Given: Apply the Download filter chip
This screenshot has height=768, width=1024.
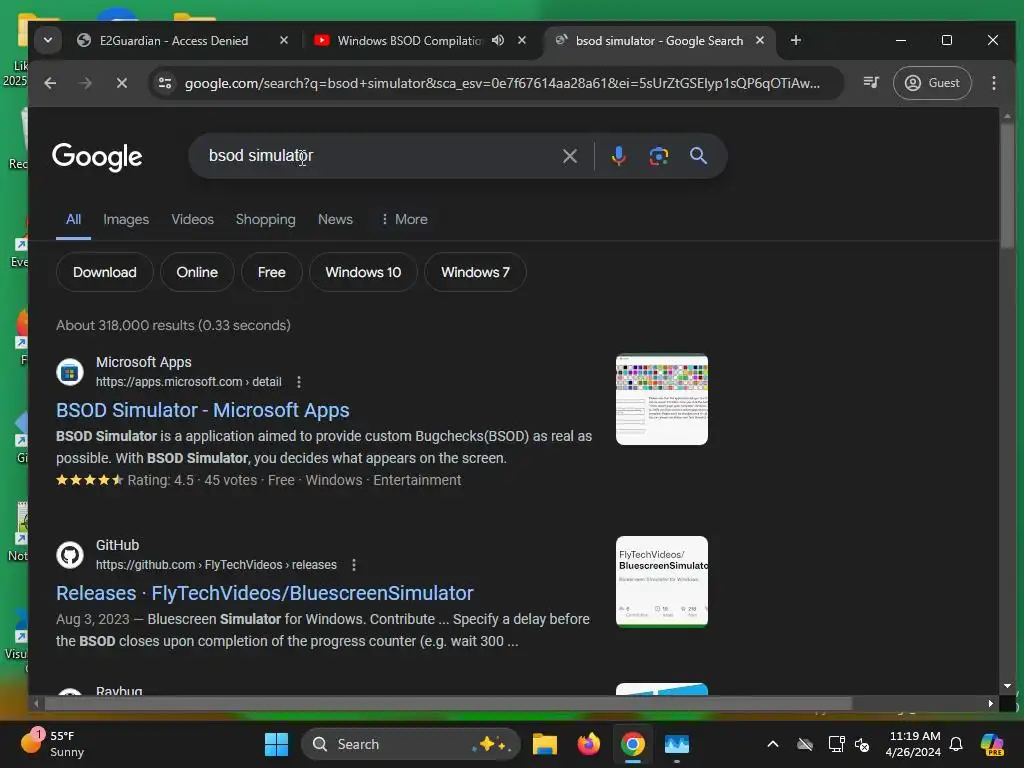Looking at the screenshot, I should (x=104, y=272).
